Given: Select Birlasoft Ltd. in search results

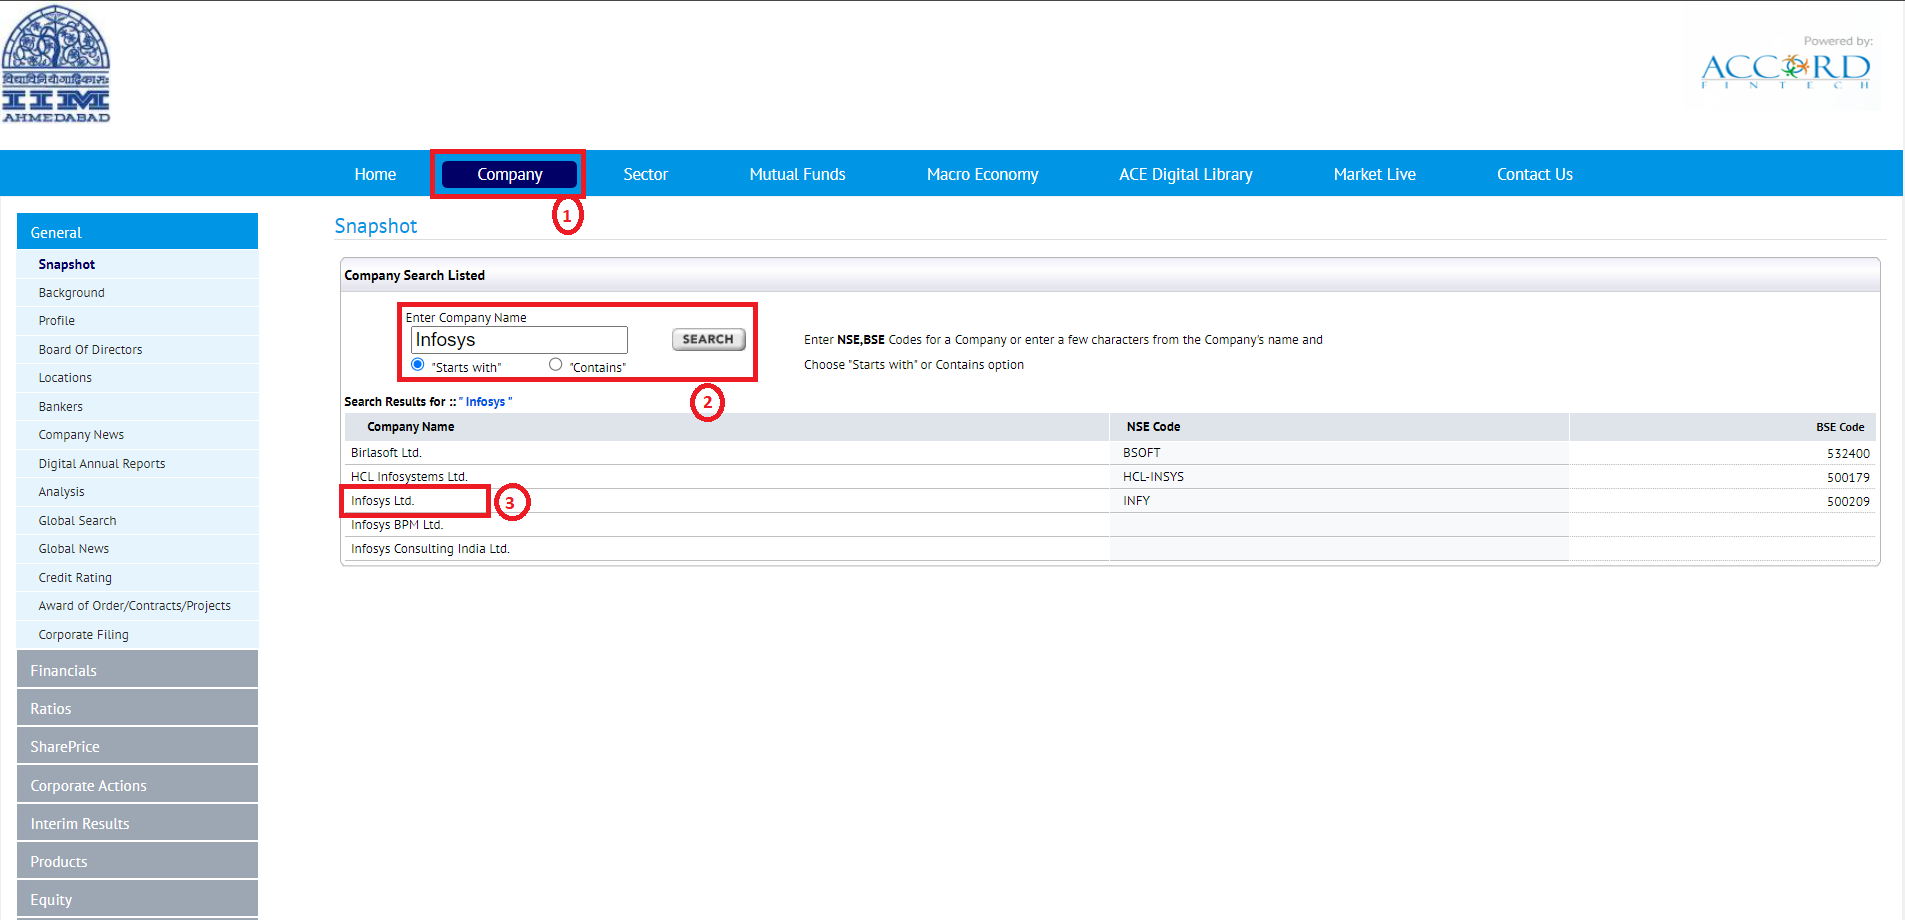Looking at the screenshot, I should point(386,453).
